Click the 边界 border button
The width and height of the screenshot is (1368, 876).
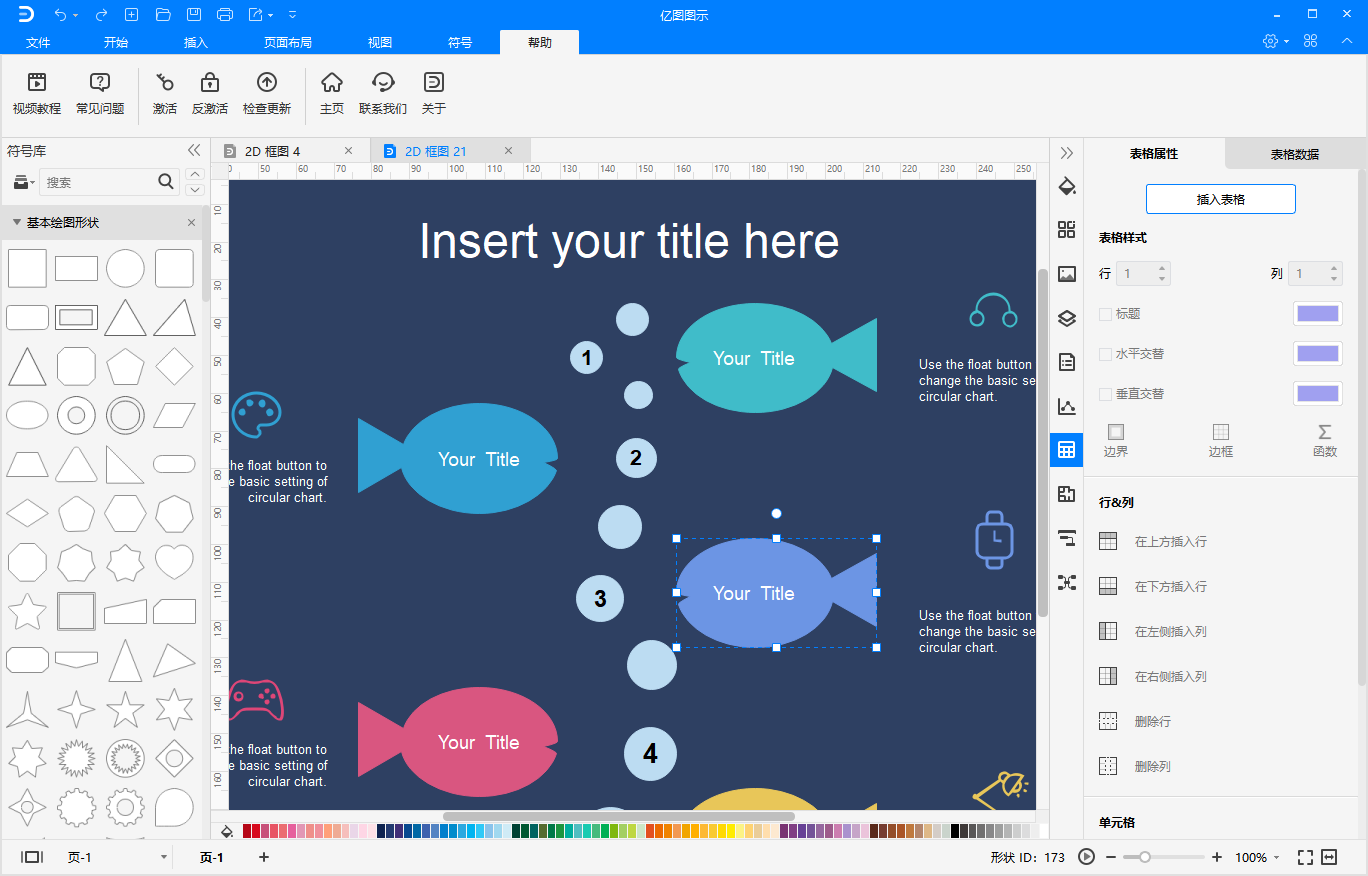click(1116, 439)
